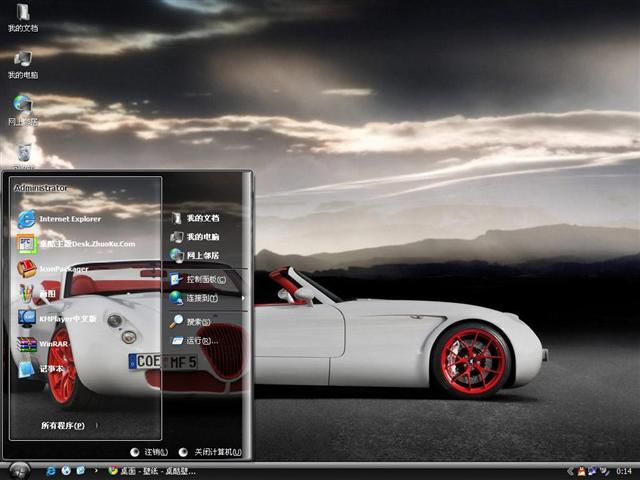Switch to the 桌面 - 壁纸 taskbar window
640x480 pixels.
[152, 470]
